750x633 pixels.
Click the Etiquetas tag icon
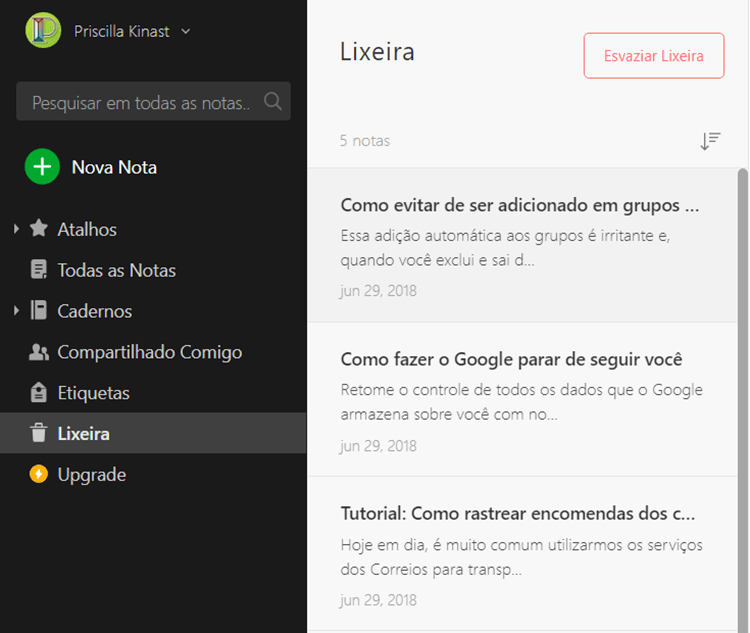tap(39, 393)
